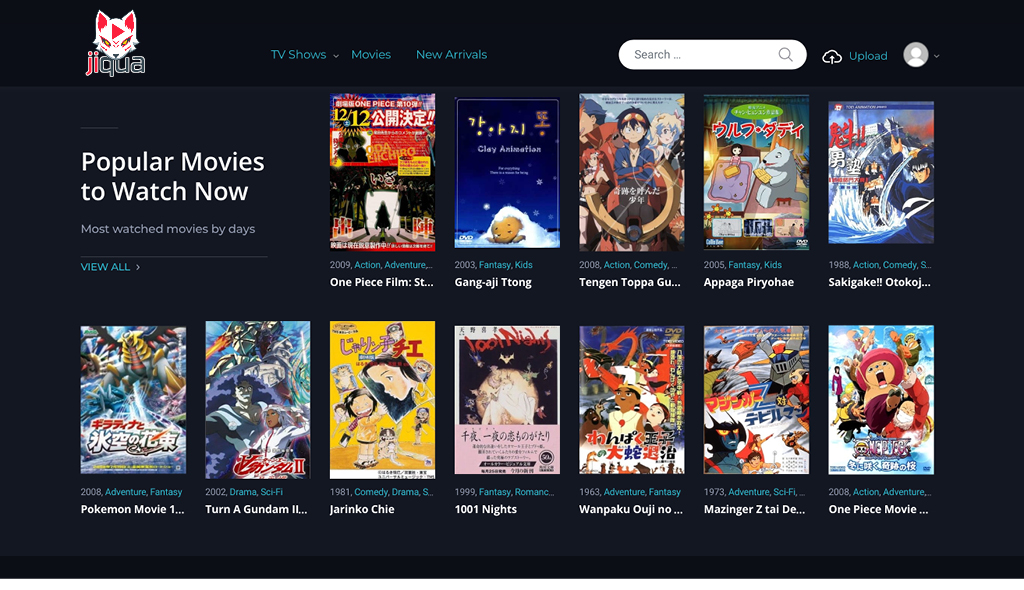Click the 1001 Nights title
Viewport: 1024px width, 590px height.
coord(485,509)
